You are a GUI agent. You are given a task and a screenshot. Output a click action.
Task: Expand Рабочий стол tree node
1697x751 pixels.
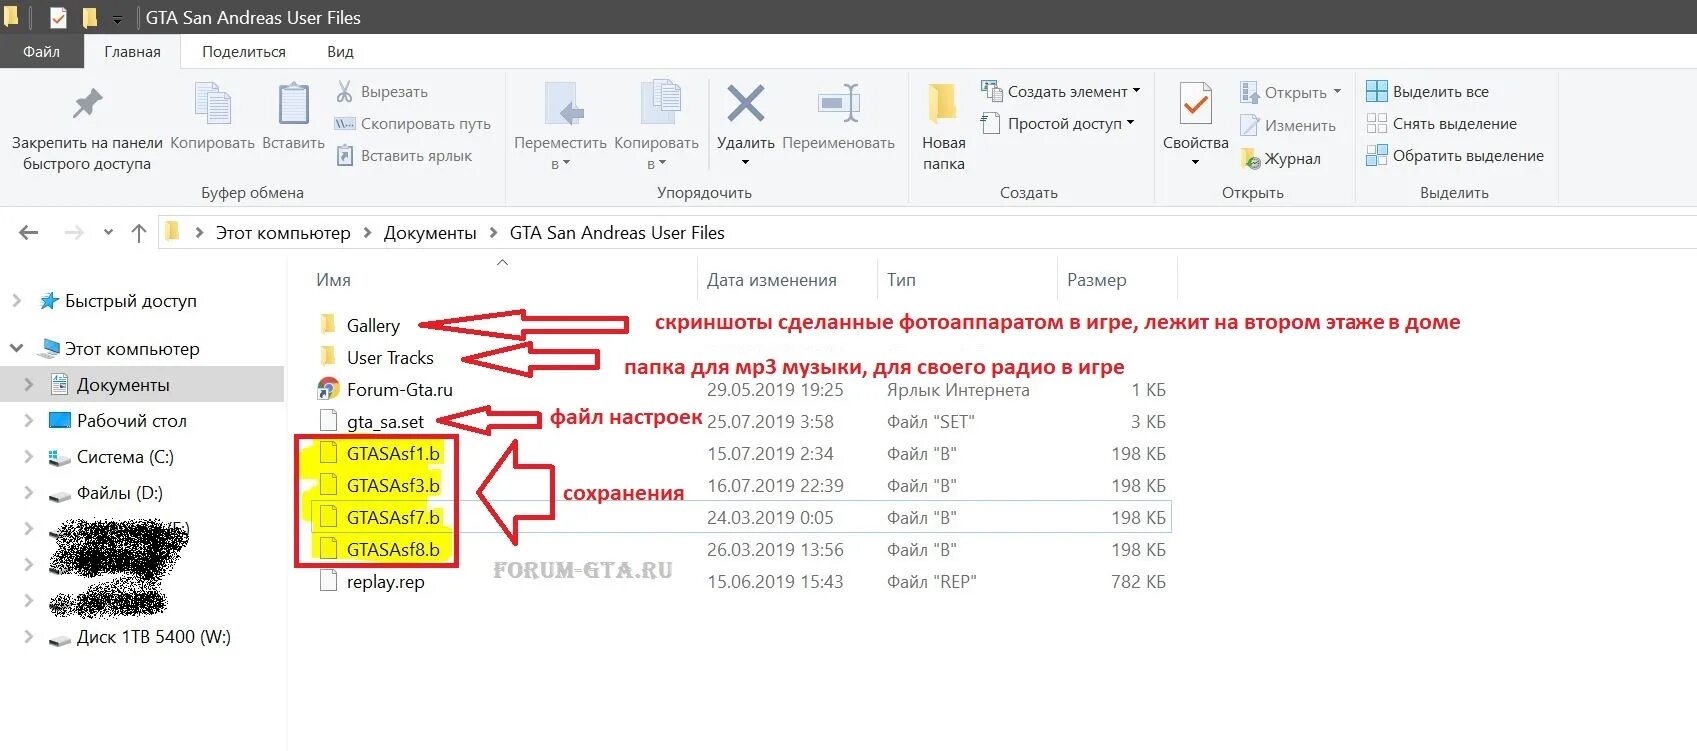point(28,420)
